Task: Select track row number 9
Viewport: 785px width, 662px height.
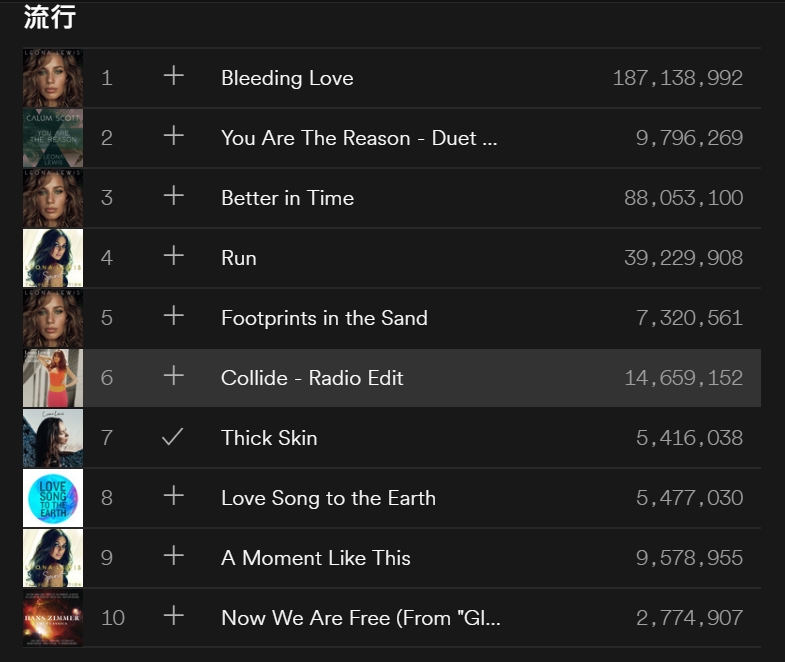Action: pos(107,558)
